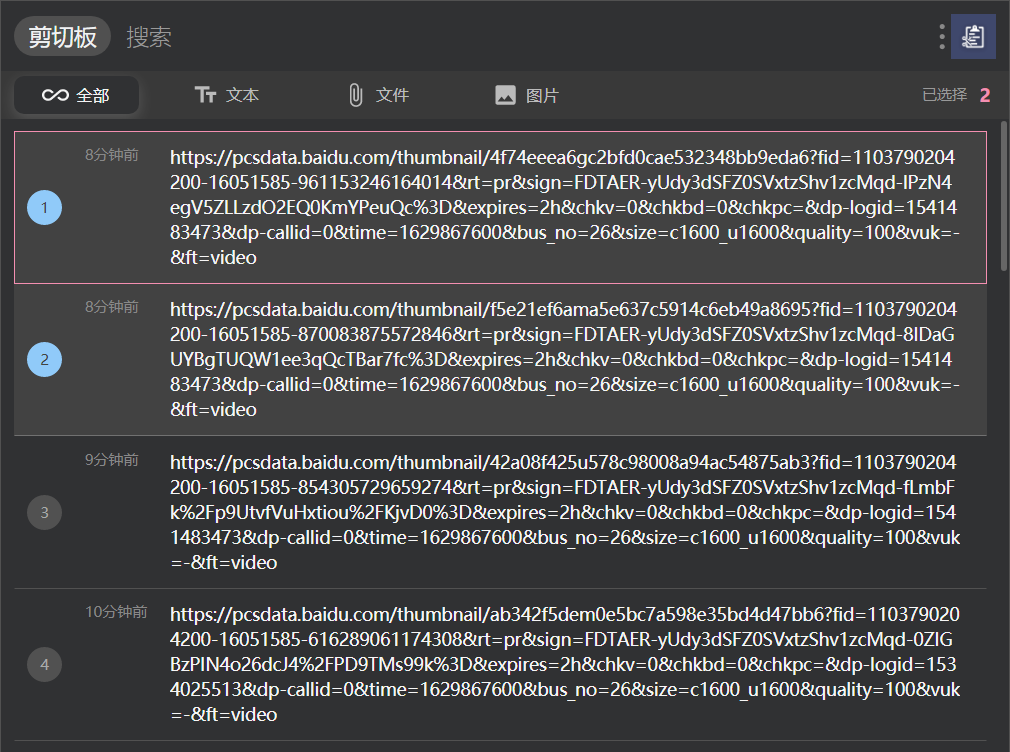Click the text Tт icon

(x=205, y=95)
